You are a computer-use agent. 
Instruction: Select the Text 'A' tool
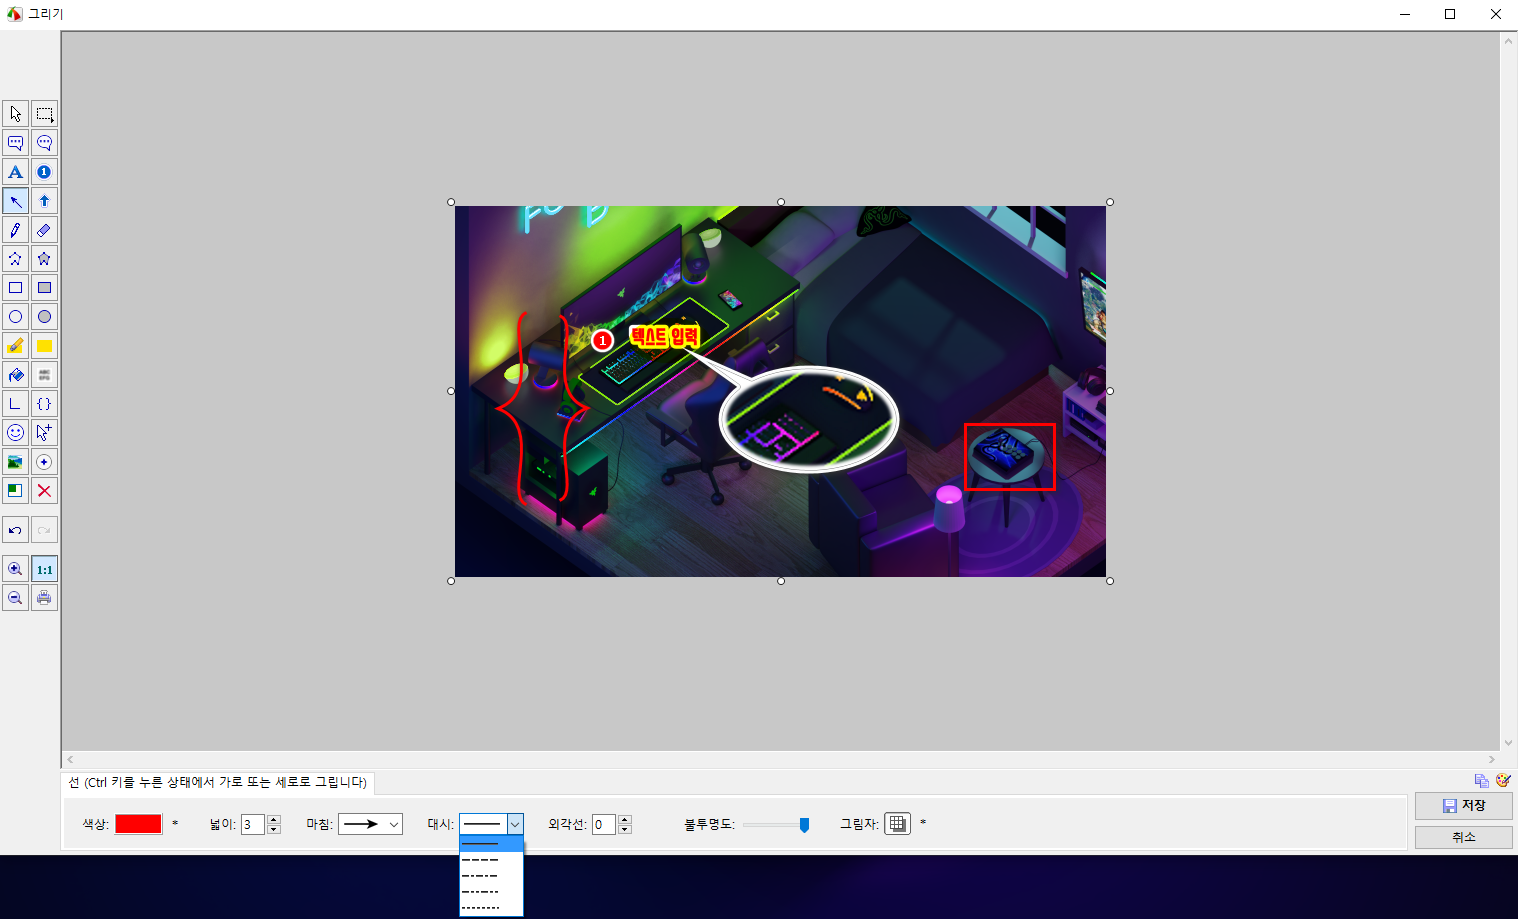click(15, 172)
